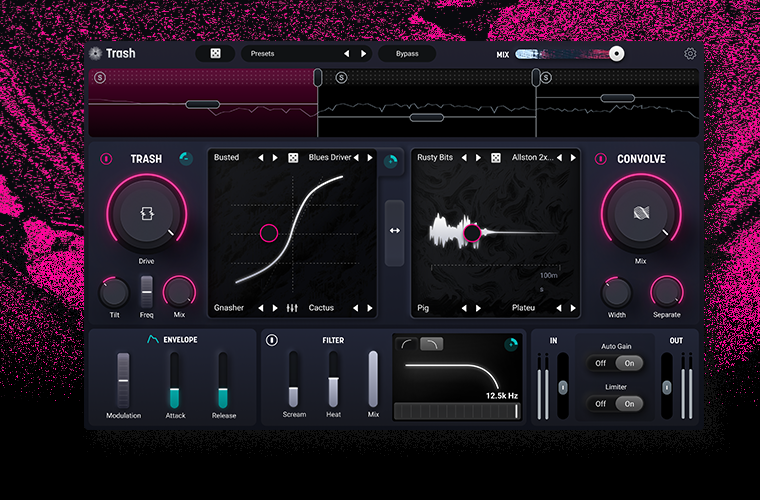Click the Trash Drive knob
This screenshot has width=760, height=500.
[x=147, y=214]
